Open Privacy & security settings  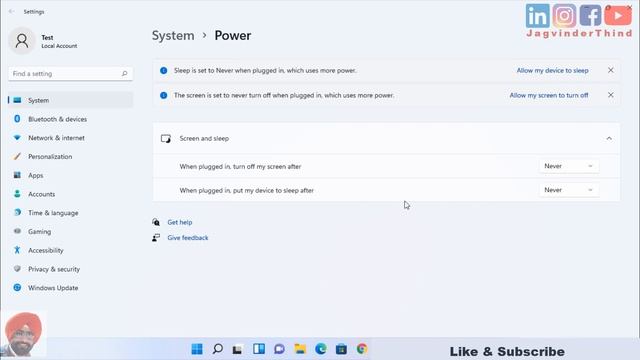[x=70, y=269]
